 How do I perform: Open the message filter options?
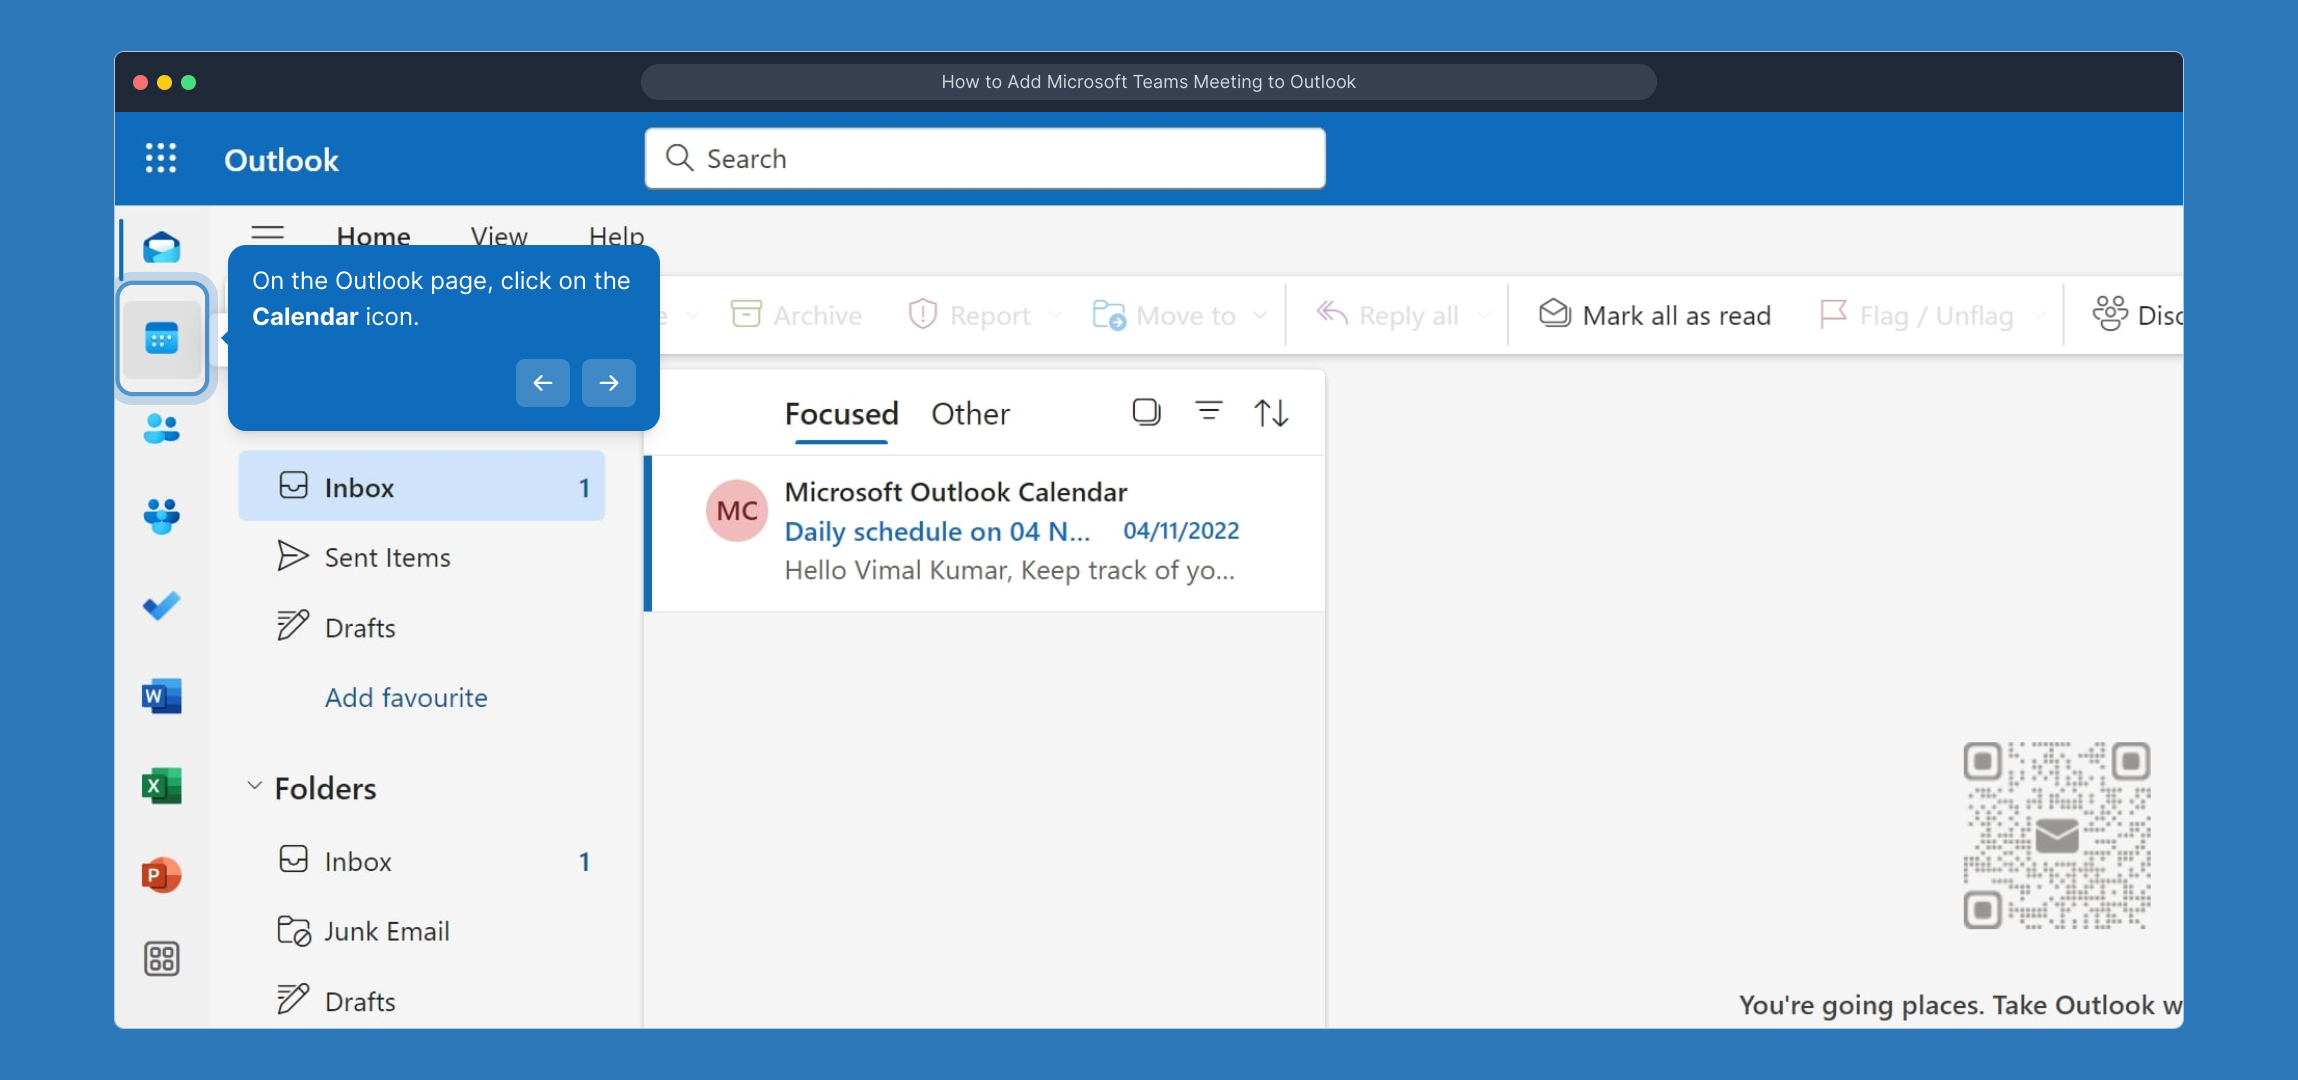tap(1208, 412)
